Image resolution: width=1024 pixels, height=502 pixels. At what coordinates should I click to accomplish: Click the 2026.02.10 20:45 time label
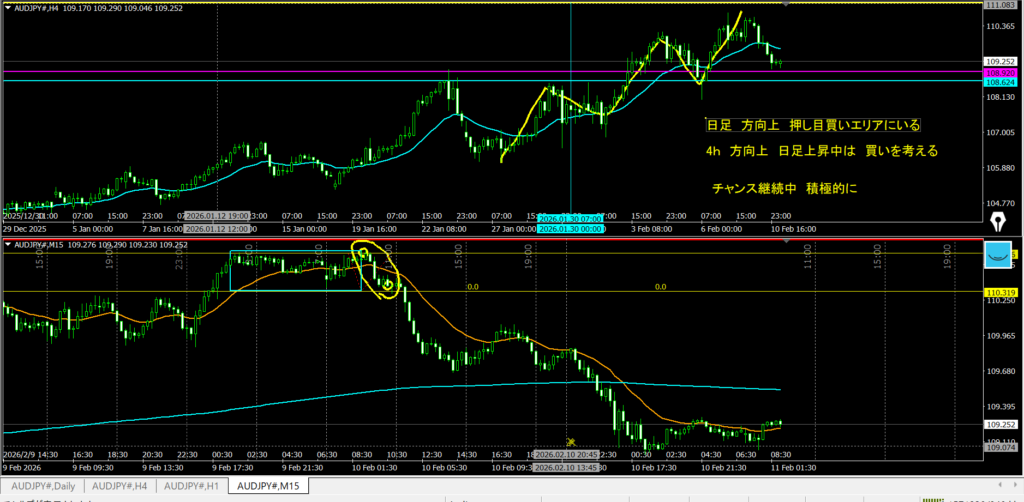click(x=570, y=456)
